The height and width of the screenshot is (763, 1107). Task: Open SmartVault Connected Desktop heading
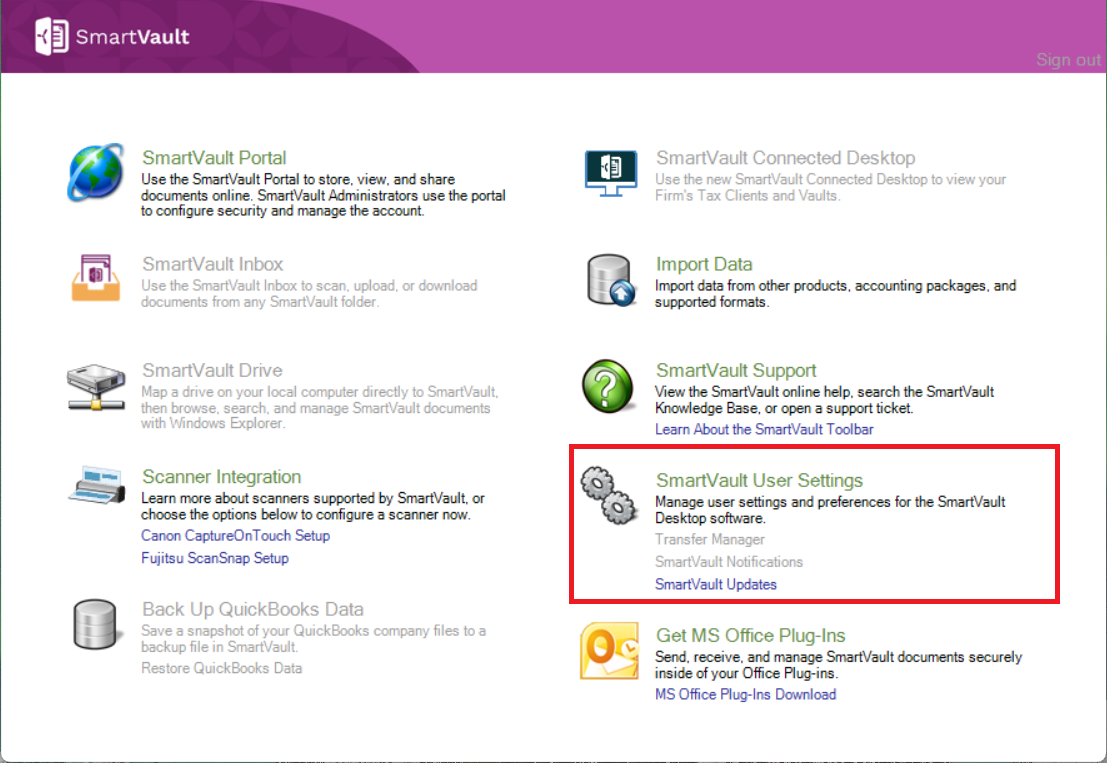click(786, 157)
